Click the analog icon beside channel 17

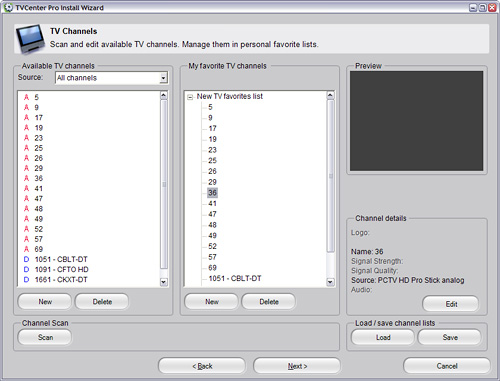pos(26,117)
